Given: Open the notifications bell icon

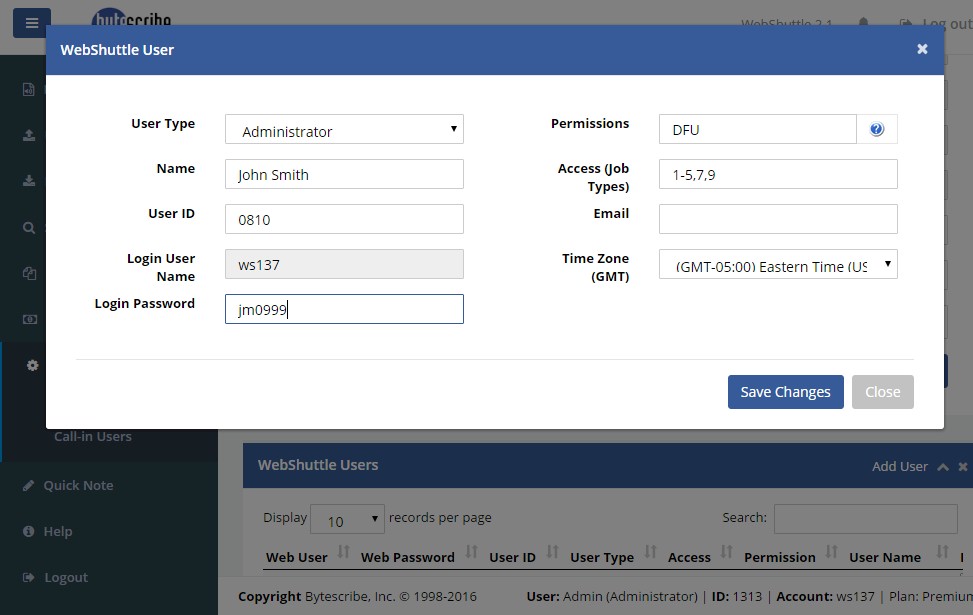Looking at the screenshot, I should [x=863, y=23].
